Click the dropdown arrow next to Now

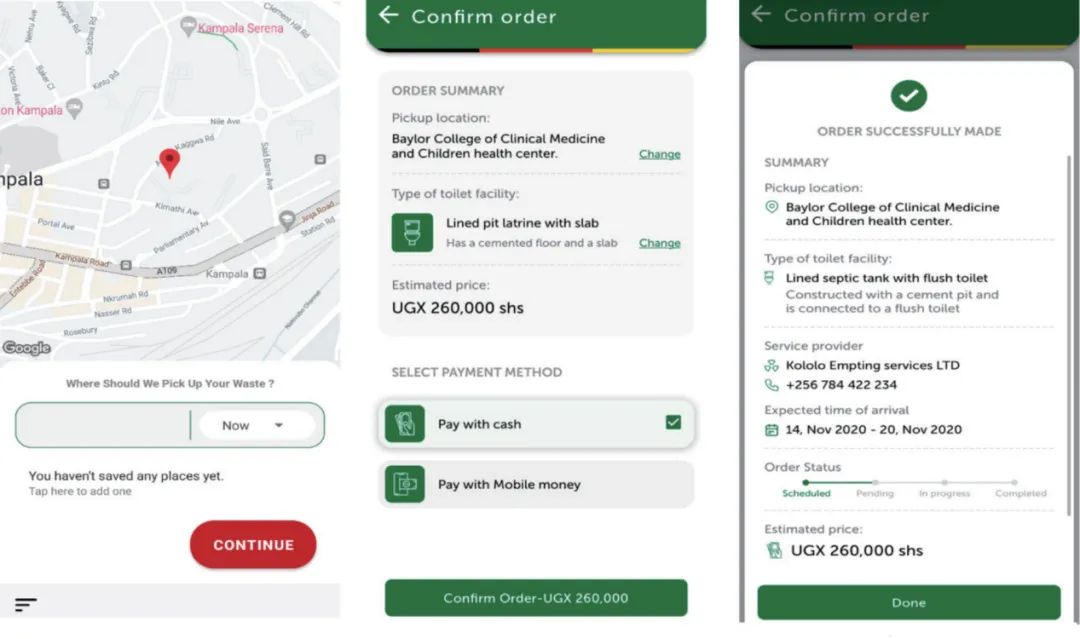click(x=279, y=425)
